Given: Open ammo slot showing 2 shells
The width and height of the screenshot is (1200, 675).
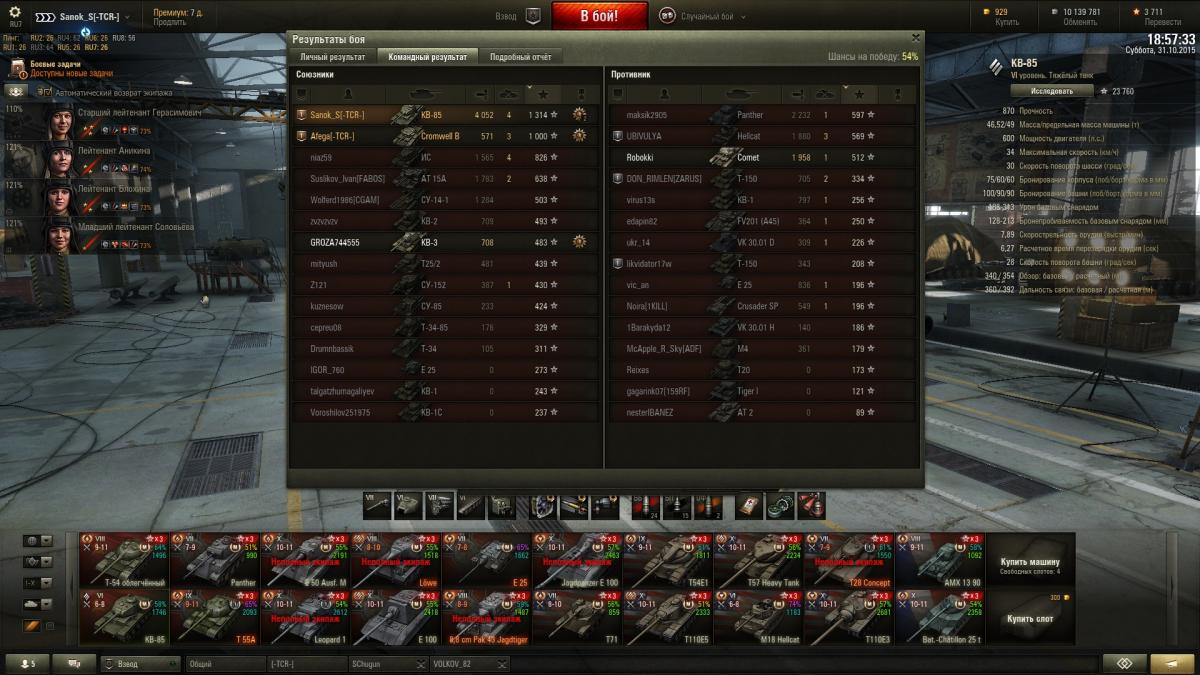Looking at the screenshot, I should (x=707, y=505).
